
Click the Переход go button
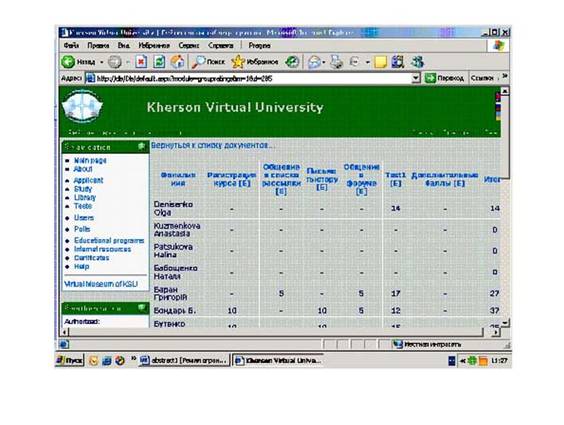coord(445,78)
